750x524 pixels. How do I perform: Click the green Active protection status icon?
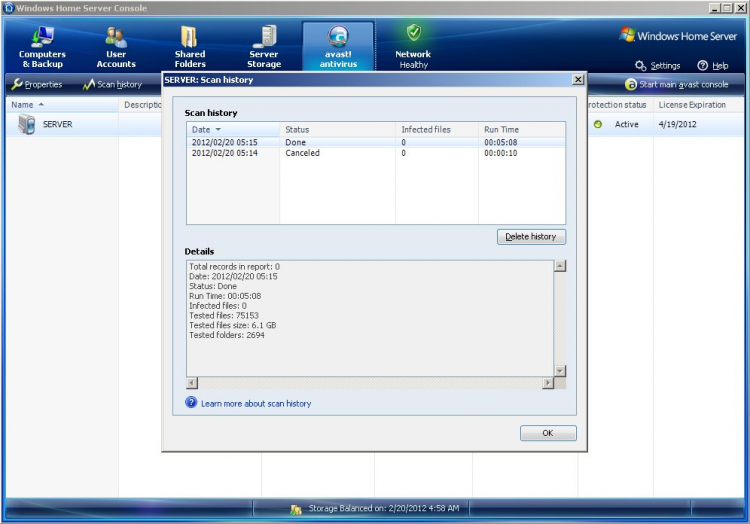(x=597, y=124)
